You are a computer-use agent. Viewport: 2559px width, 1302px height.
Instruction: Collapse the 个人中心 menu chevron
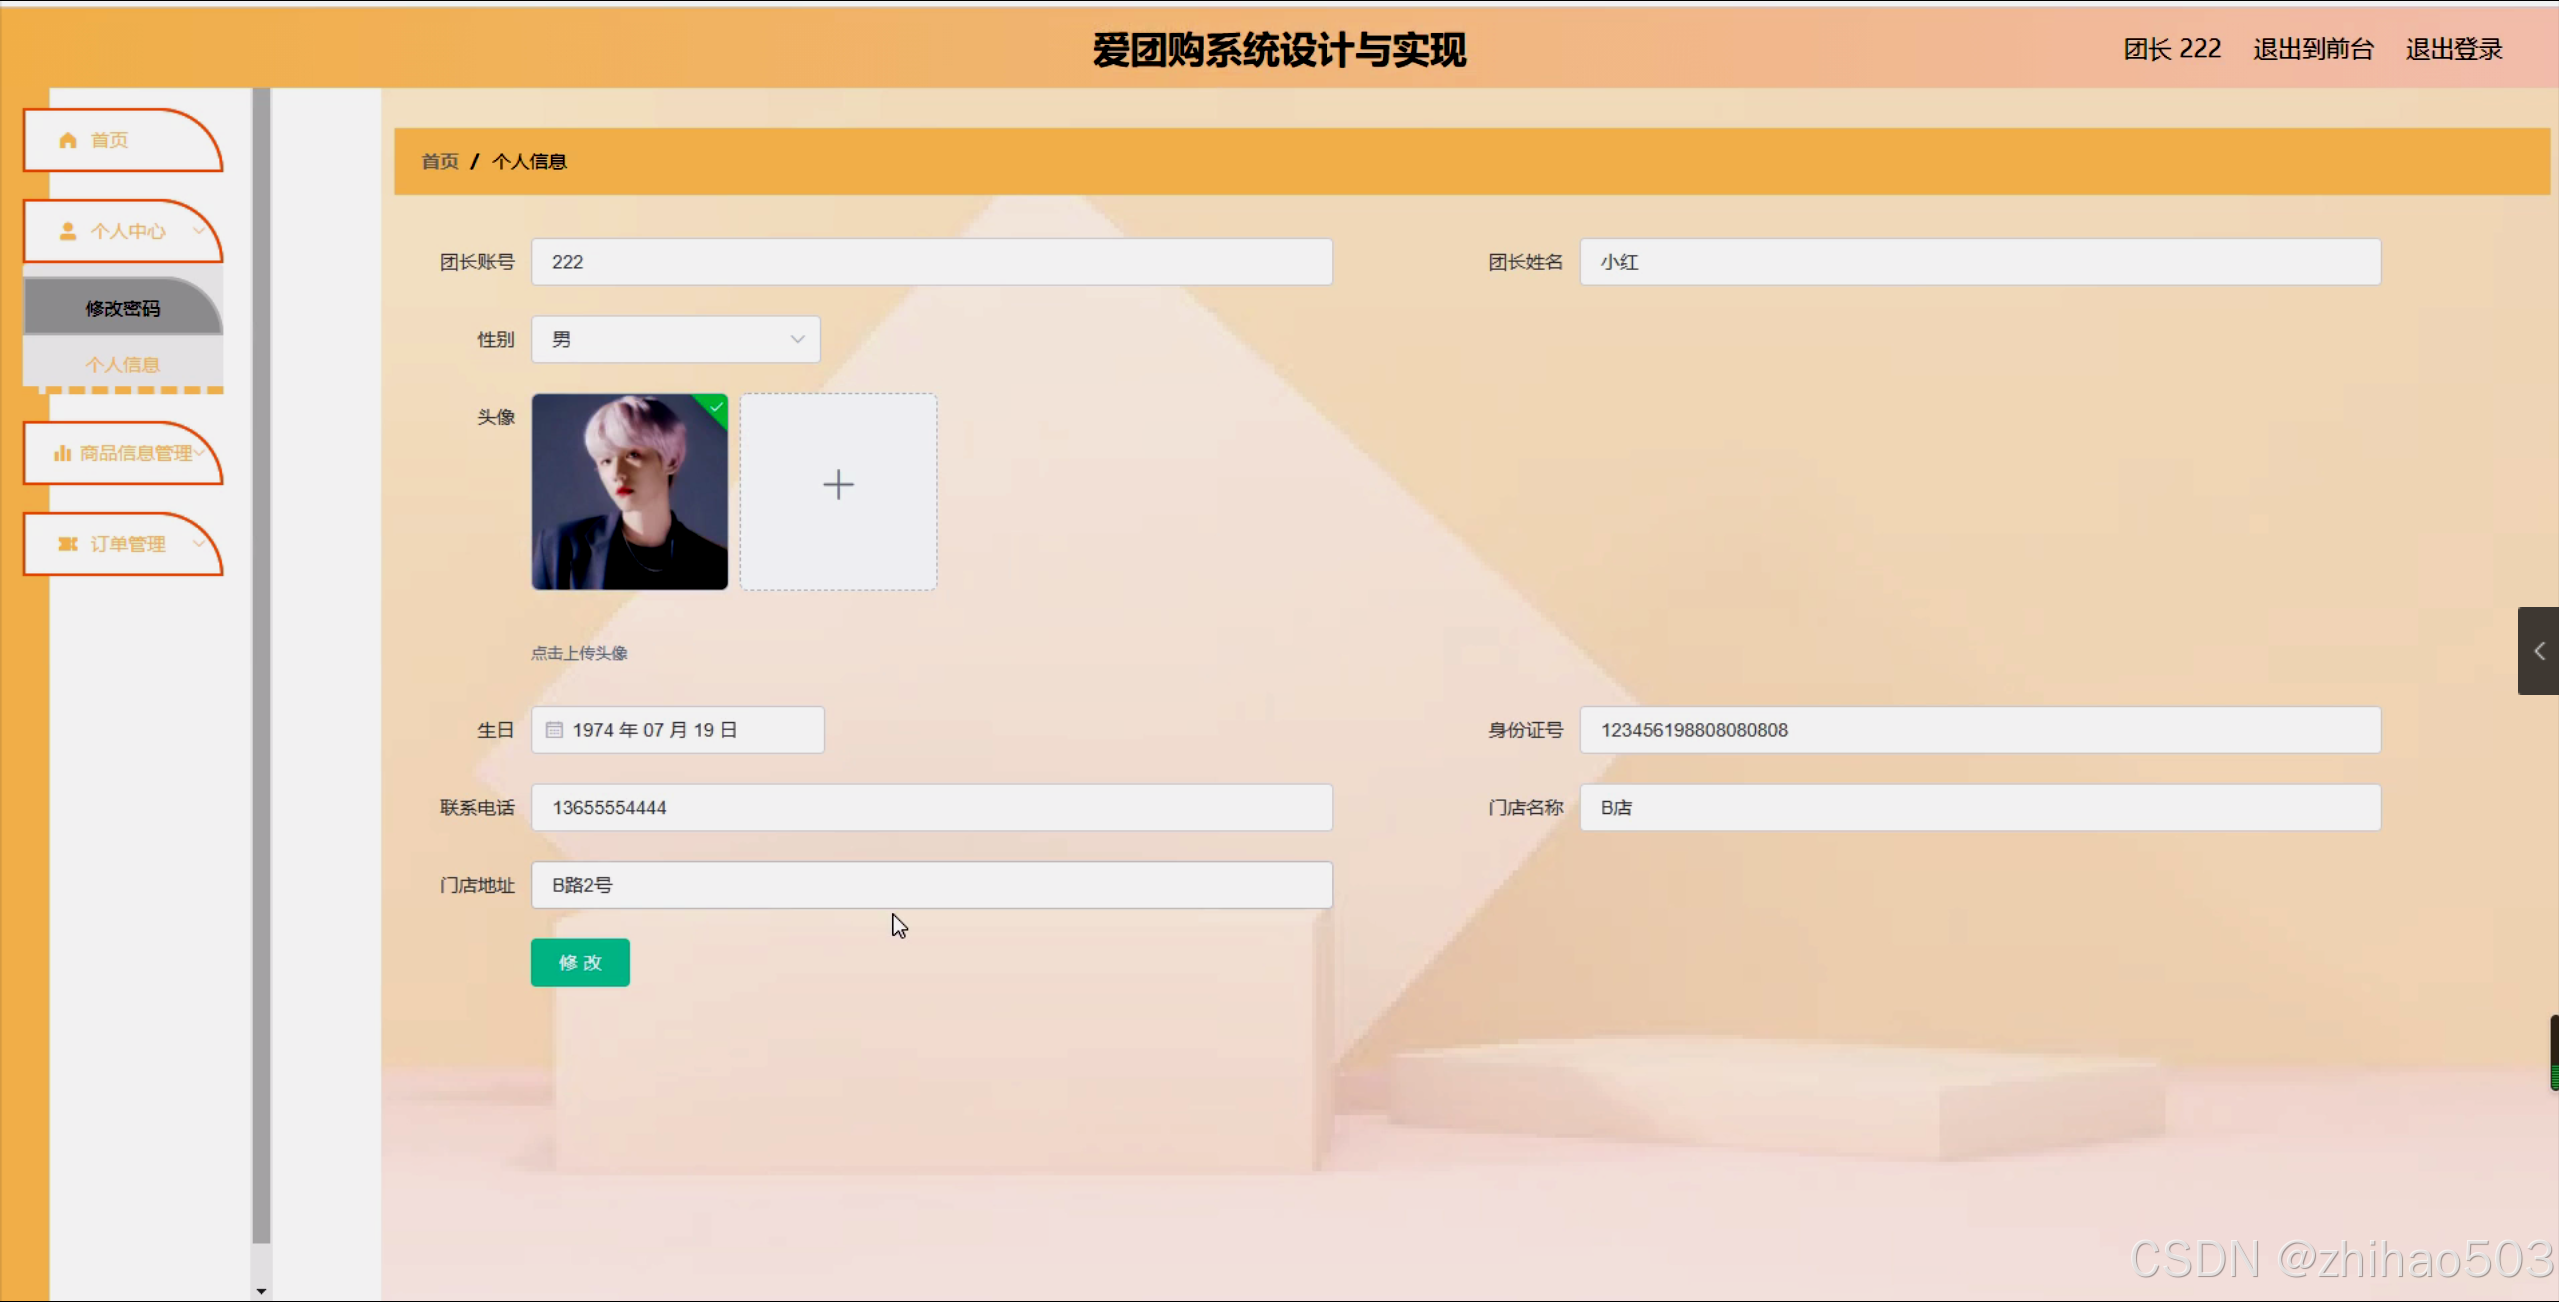pyautogui.click(x=199, y=230)
